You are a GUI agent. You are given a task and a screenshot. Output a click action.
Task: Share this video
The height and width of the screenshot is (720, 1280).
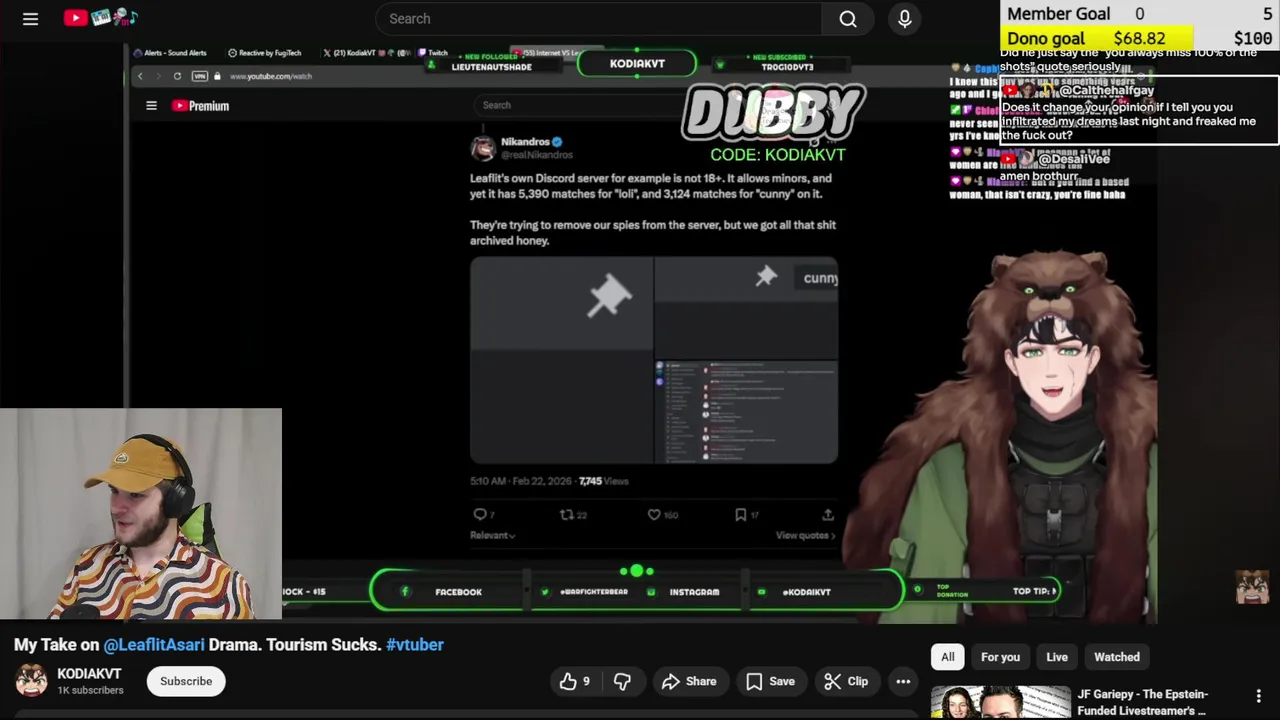pos(689,681)
